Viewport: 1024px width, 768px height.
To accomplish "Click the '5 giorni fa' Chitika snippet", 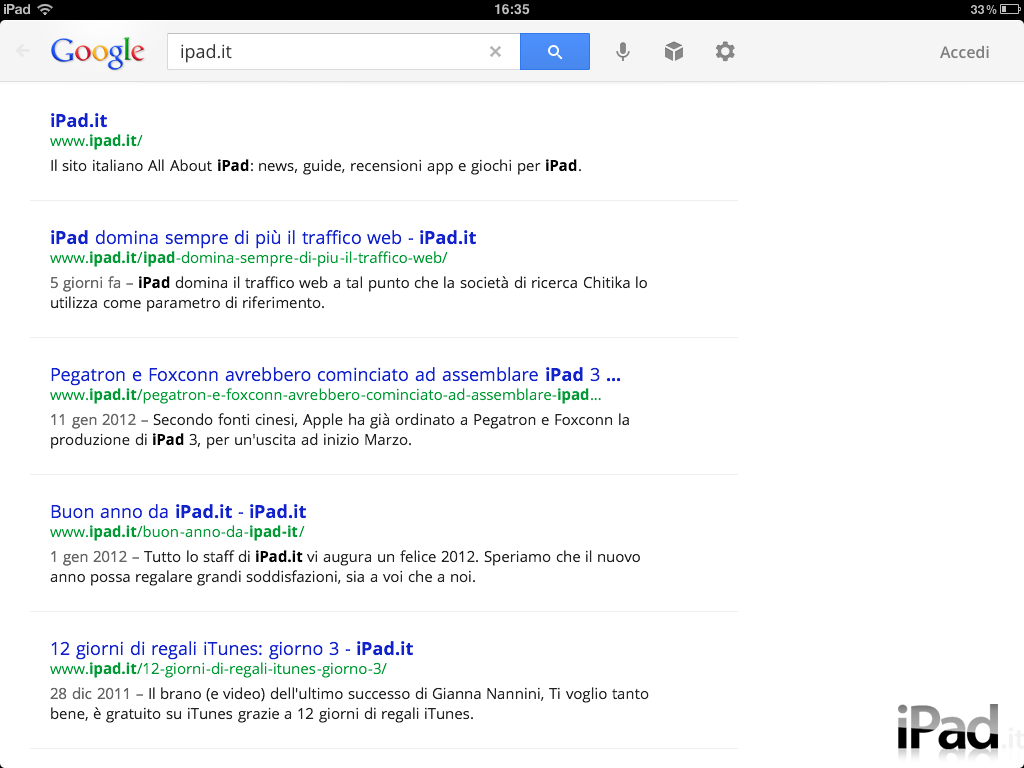I will point(349,293).
